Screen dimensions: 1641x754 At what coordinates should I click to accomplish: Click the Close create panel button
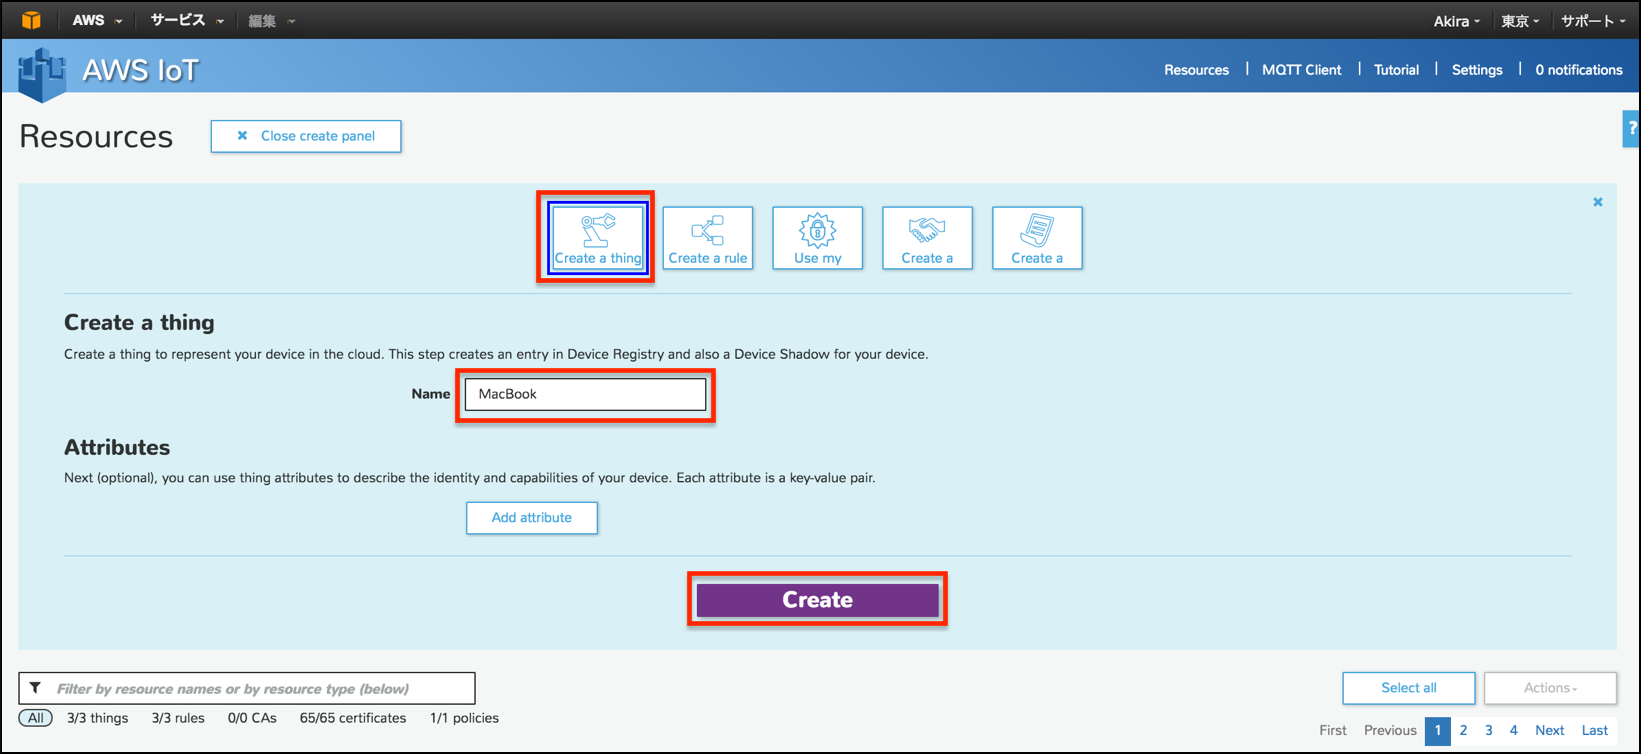pyautogui.click(x=306, y=136)
